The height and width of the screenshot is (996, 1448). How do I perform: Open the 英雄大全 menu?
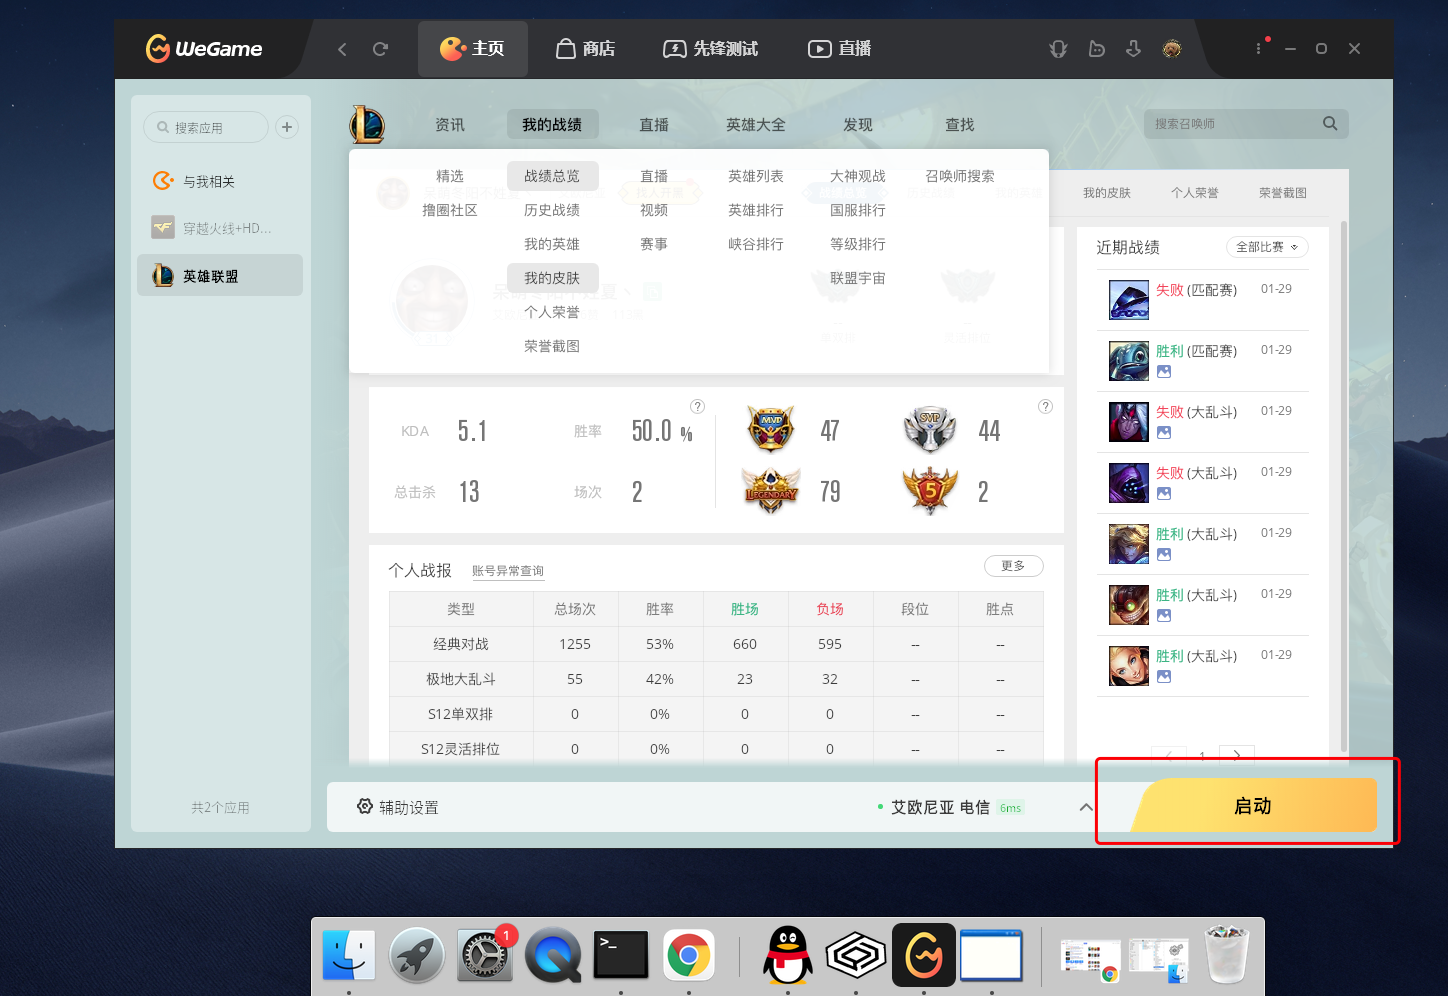click(756, 125)
